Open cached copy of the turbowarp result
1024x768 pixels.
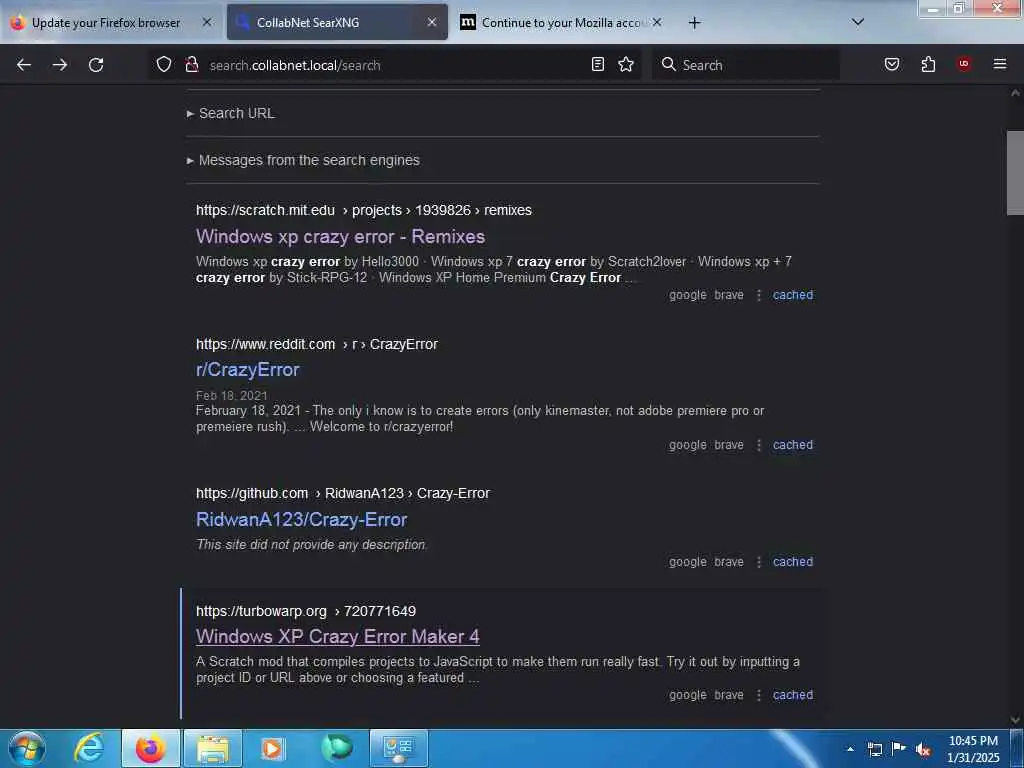(x=793, y=695)
